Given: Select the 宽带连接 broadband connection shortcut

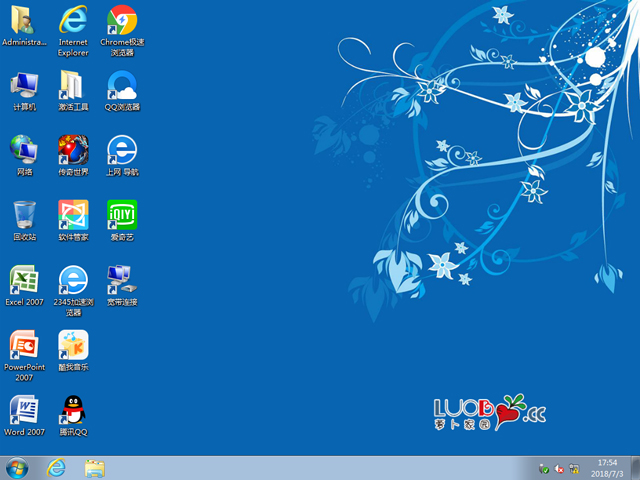Looking at the screenshot, I should 122,280.
